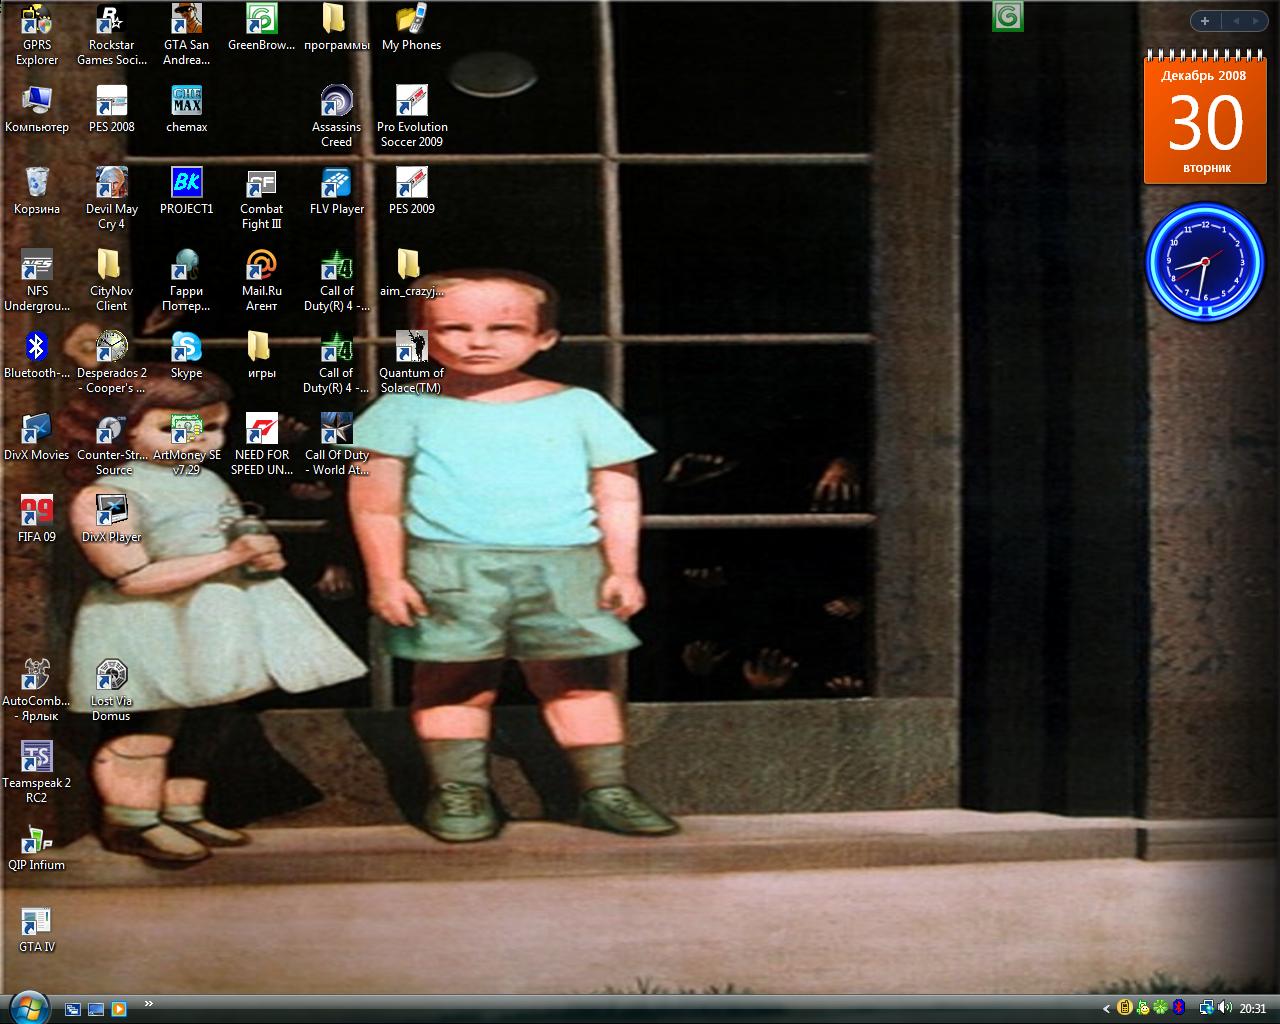This screenshot has height=1024, width=1280.
Task: Click the blue analog clock gadget
Action: pos(1205,260)
